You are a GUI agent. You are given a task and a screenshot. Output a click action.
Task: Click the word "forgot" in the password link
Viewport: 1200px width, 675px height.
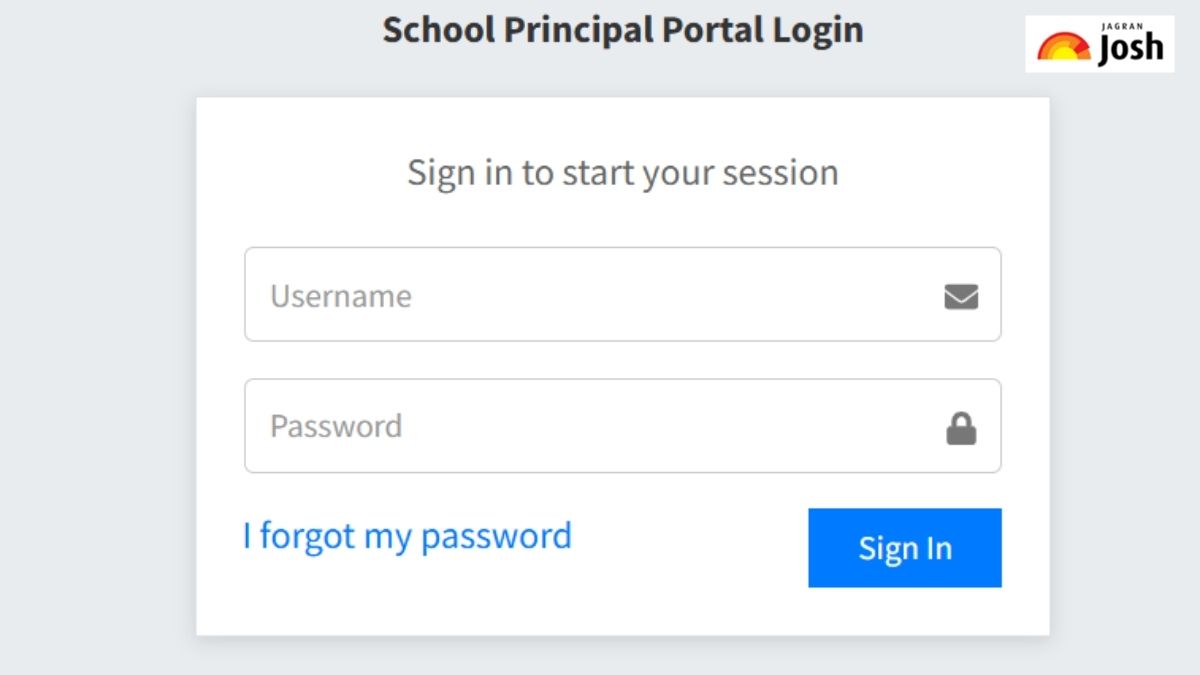tap(307, 536)
